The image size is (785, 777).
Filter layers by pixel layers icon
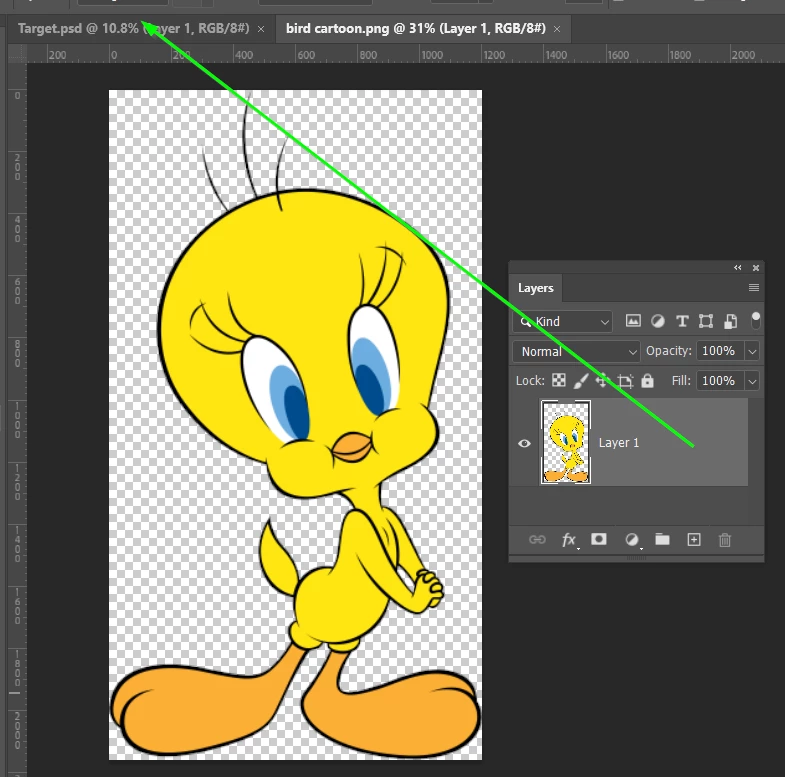(633, 321)
